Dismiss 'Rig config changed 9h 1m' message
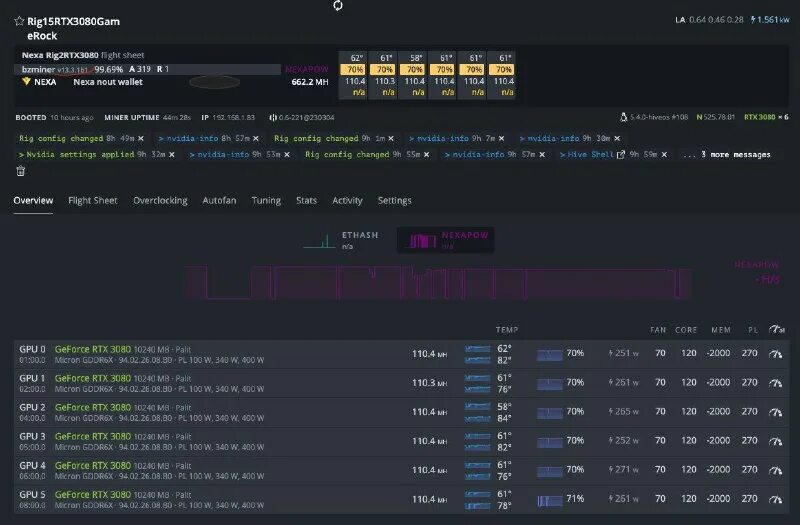 click(x=391, y=138)
